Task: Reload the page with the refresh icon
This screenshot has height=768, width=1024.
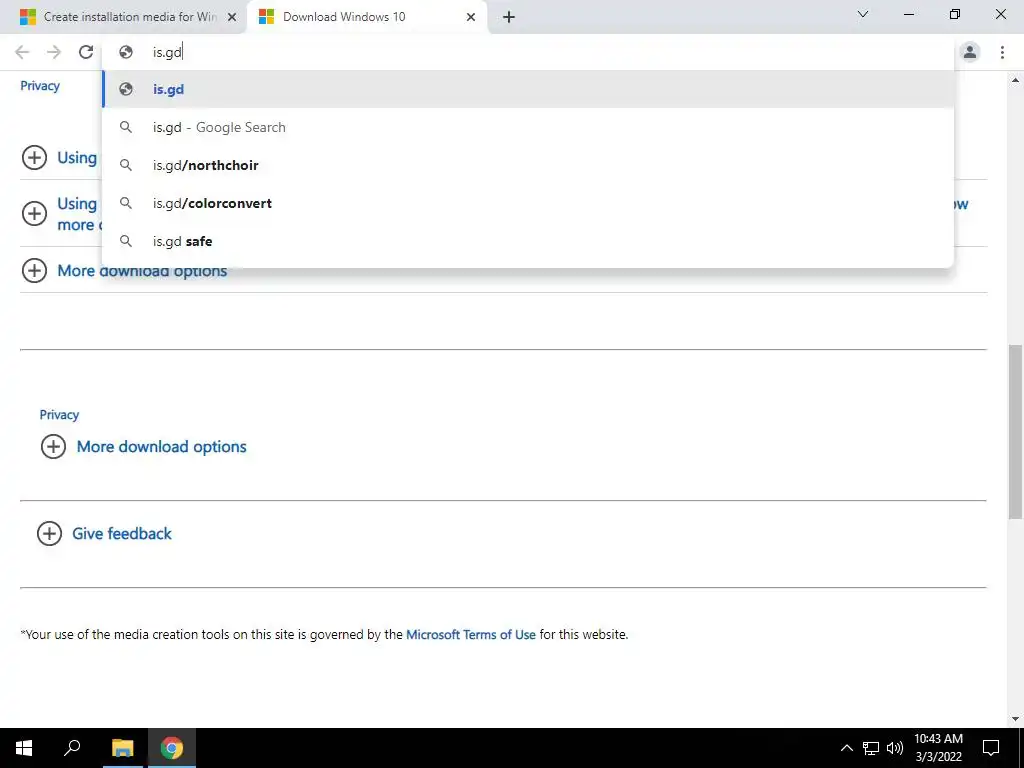Action: click(x=86, y=52)
